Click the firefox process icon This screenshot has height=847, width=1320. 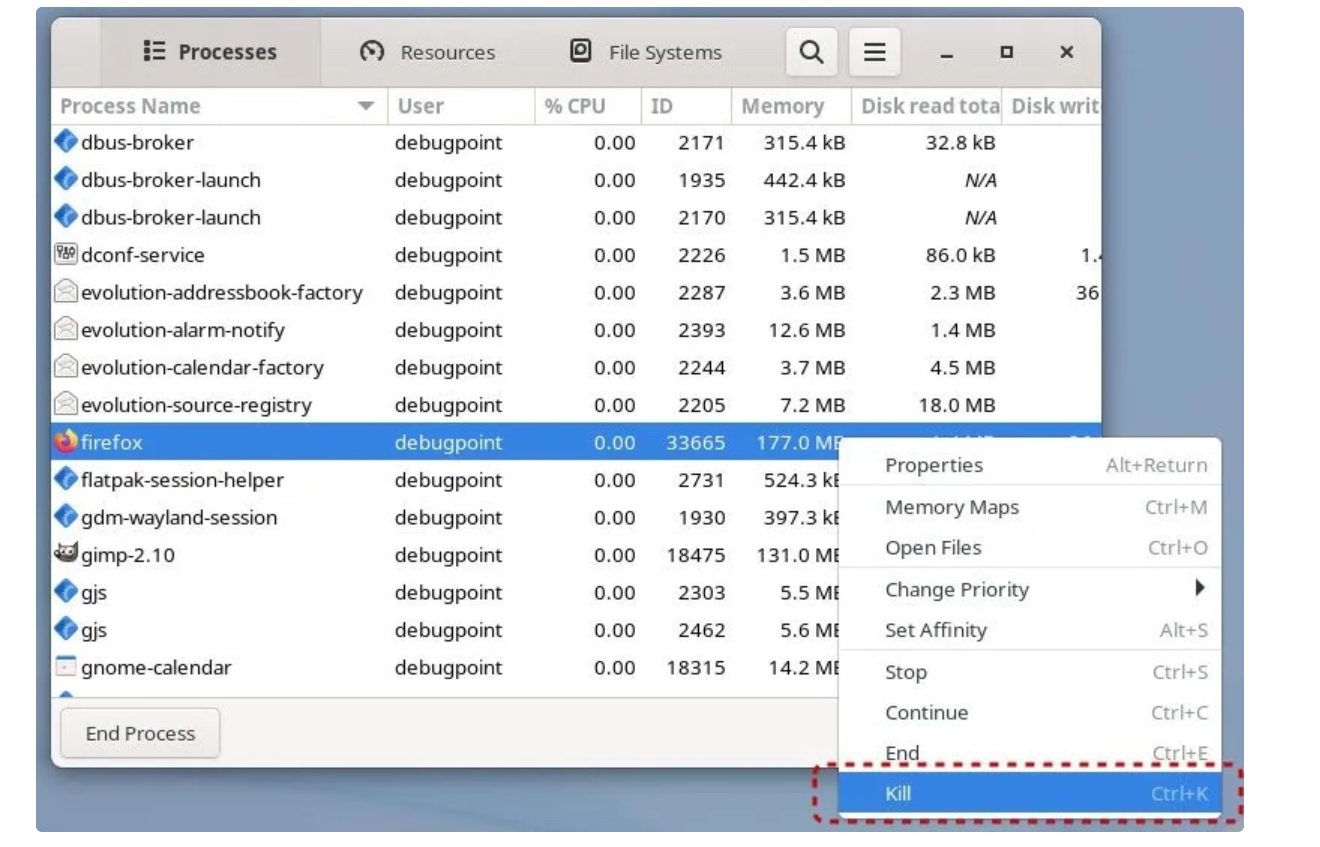tap(66, 442)
